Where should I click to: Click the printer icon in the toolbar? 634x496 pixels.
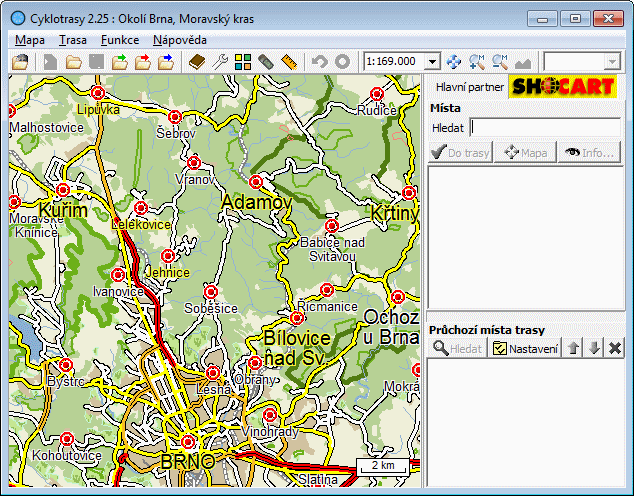pyautogui.click(x=20, y=62)
